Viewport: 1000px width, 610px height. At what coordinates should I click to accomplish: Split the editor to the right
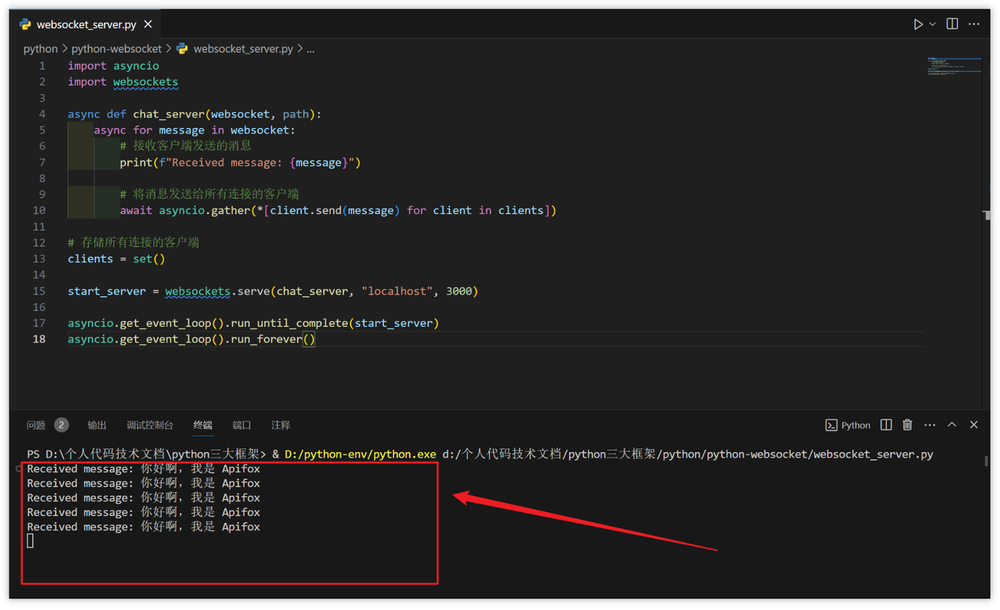pos(952,24)
